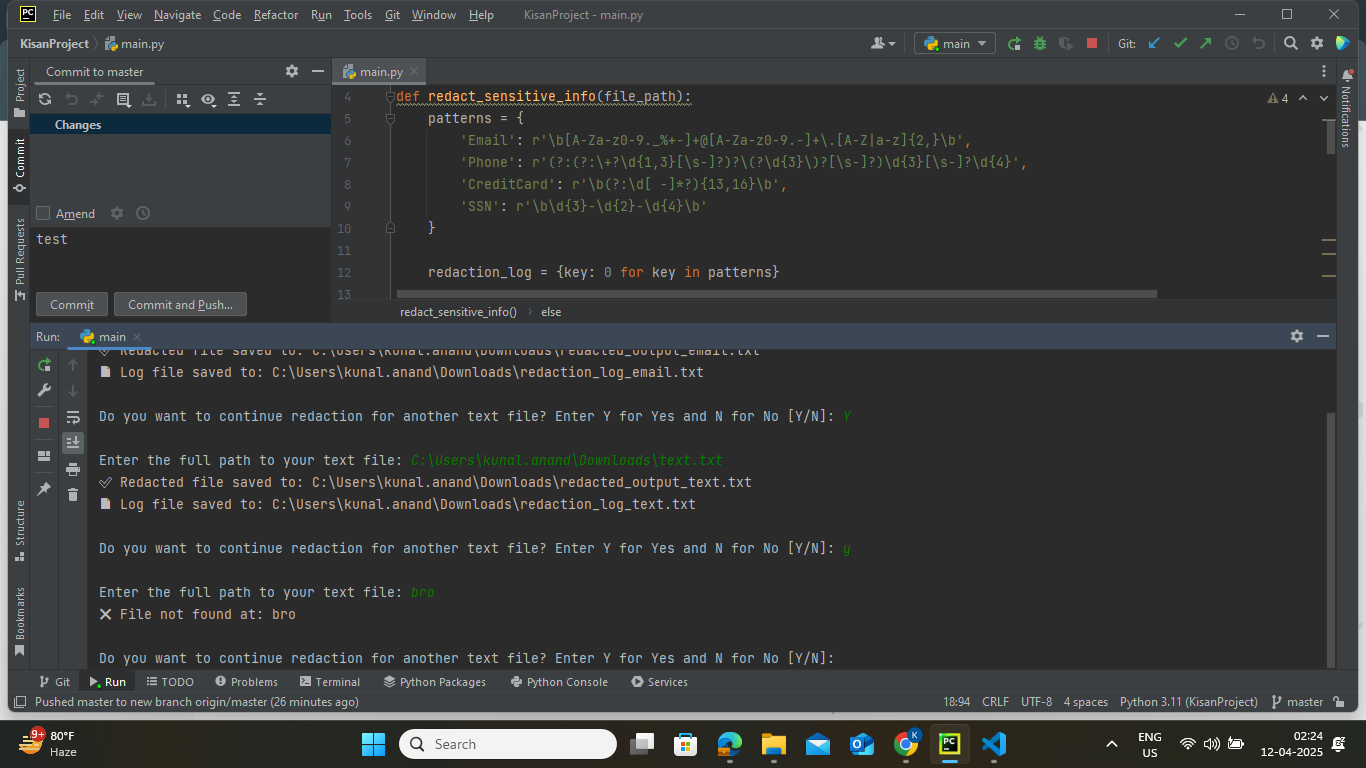This screenshot has width=1366, height=768.
Task: Tick the Amend checkbox
Action: (x=43, y=213)
